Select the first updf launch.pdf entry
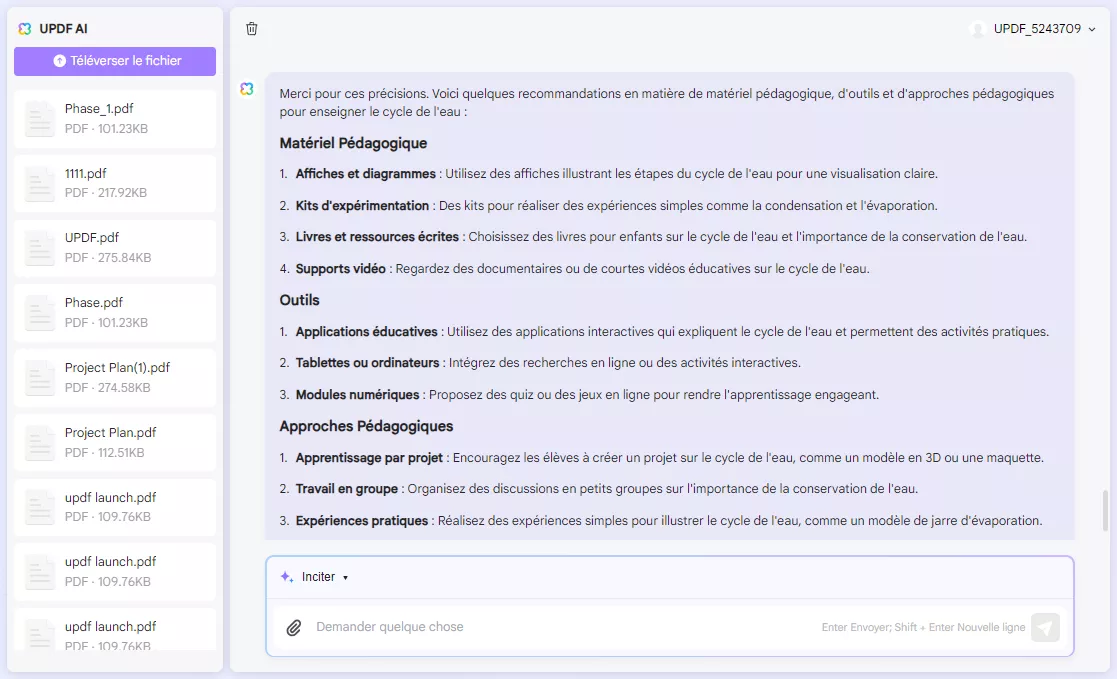The height and width of the screenshot is (679, 1117). click(x=114, y=506)
